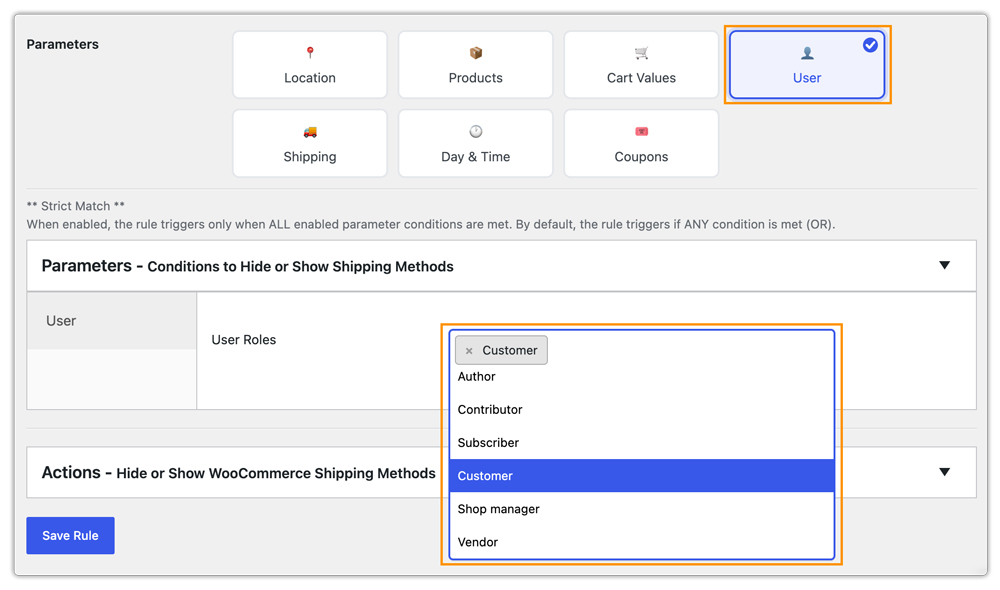The height and width of the screenshot is (590, 1000).
Task: Collapse the Actions section arrow
Action: click(x=945, y=472)
